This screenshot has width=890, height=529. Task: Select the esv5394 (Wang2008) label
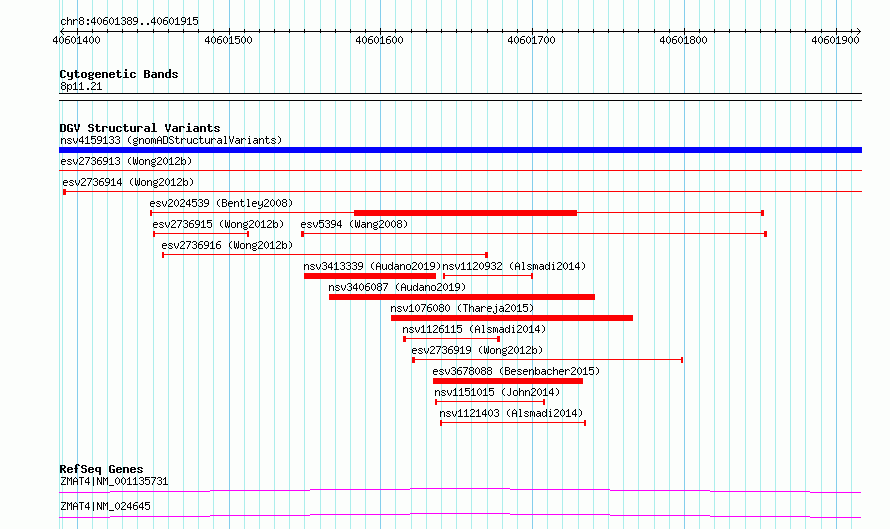pyautogui.click(x=354, y=224)
